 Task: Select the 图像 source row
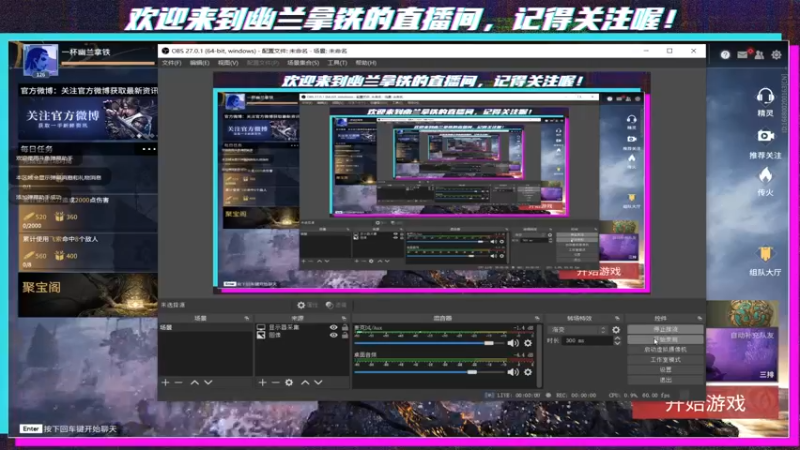[302, 335]
